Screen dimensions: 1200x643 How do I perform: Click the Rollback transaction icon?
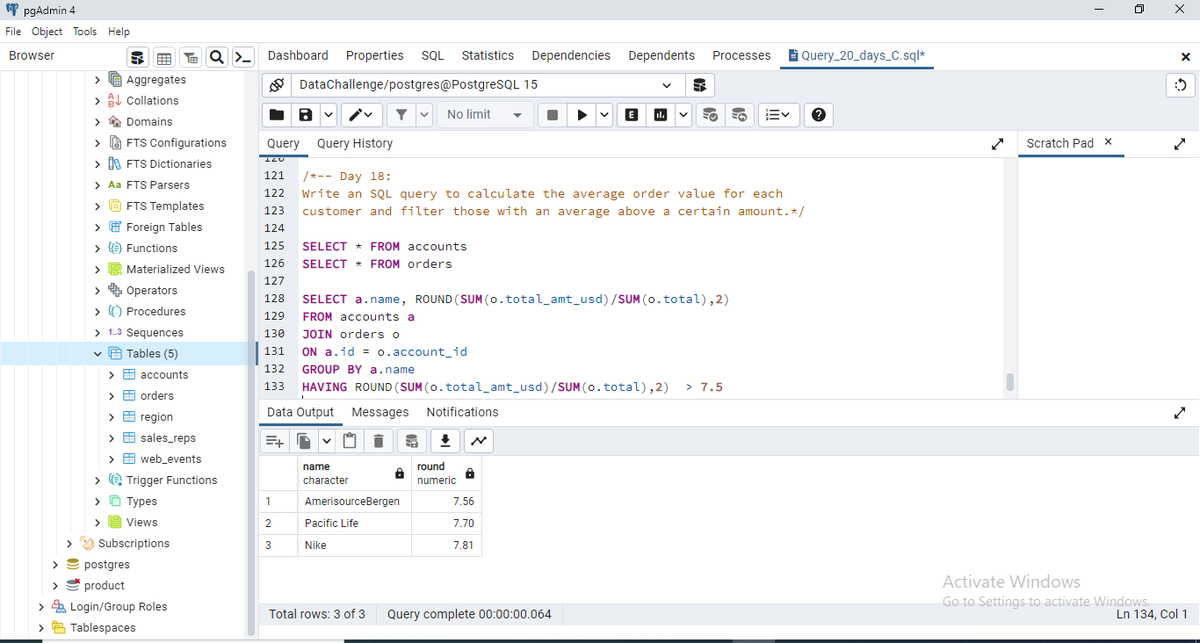point(740,115)
